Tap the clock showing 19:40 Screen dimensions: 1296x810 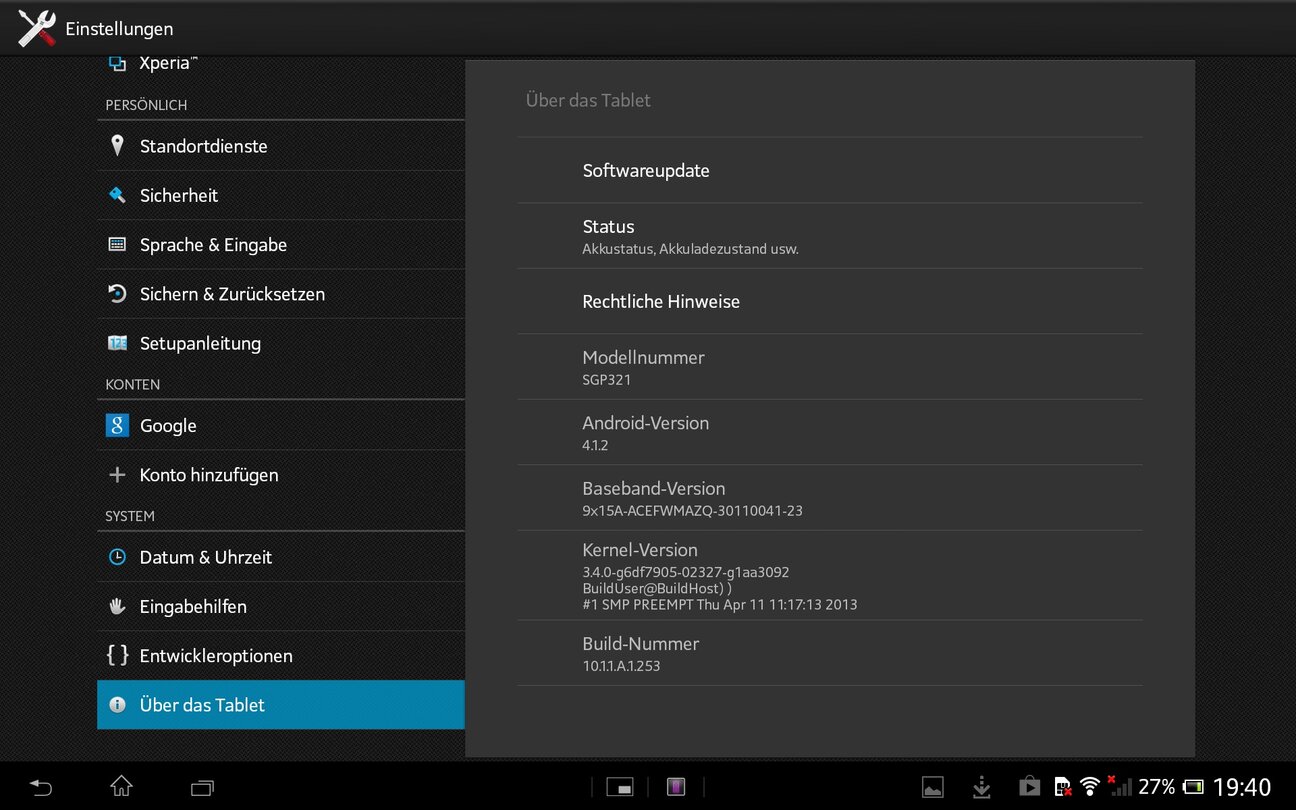(x=1241, y=787)
